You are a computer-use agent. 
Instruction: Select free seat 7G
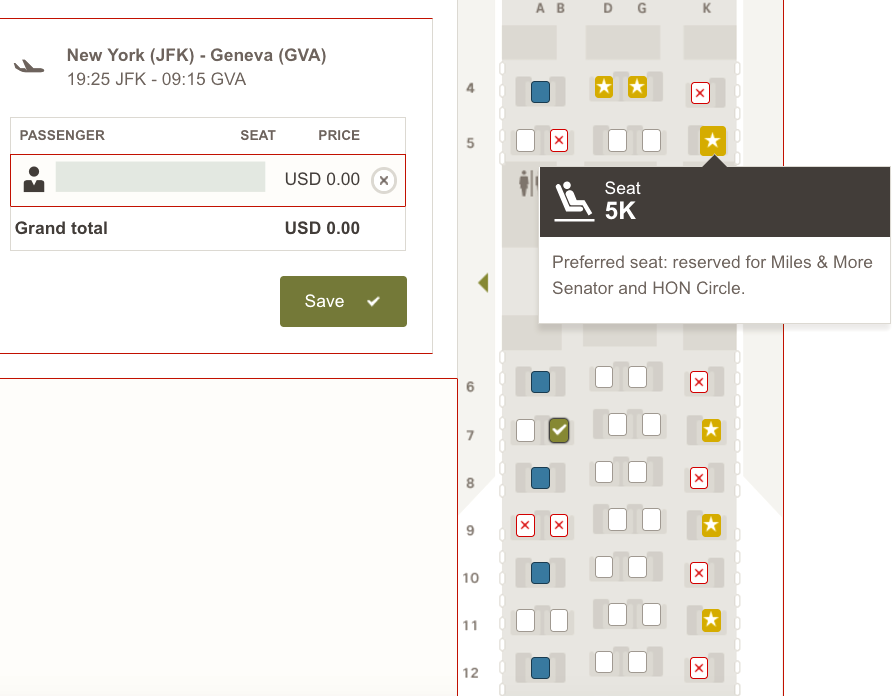point(651,424)
